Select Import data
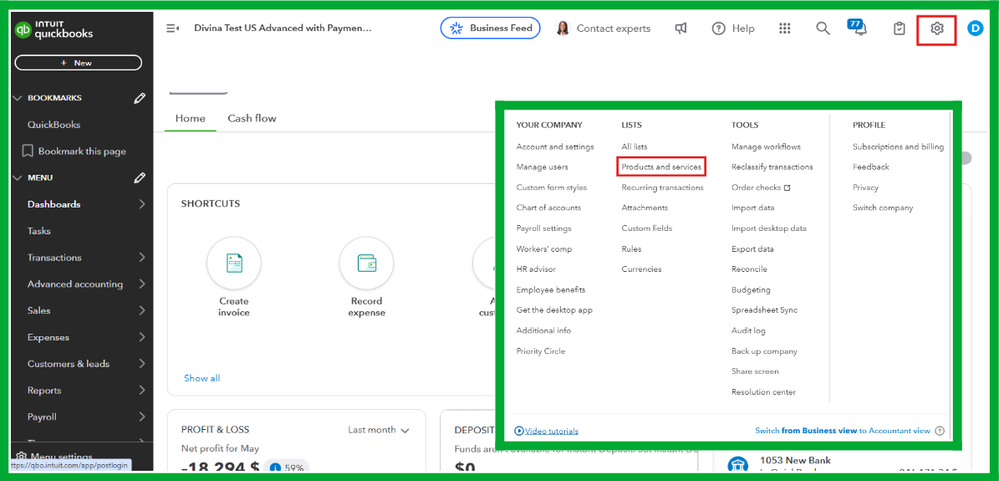999x481 pixels. click(753, 208)
